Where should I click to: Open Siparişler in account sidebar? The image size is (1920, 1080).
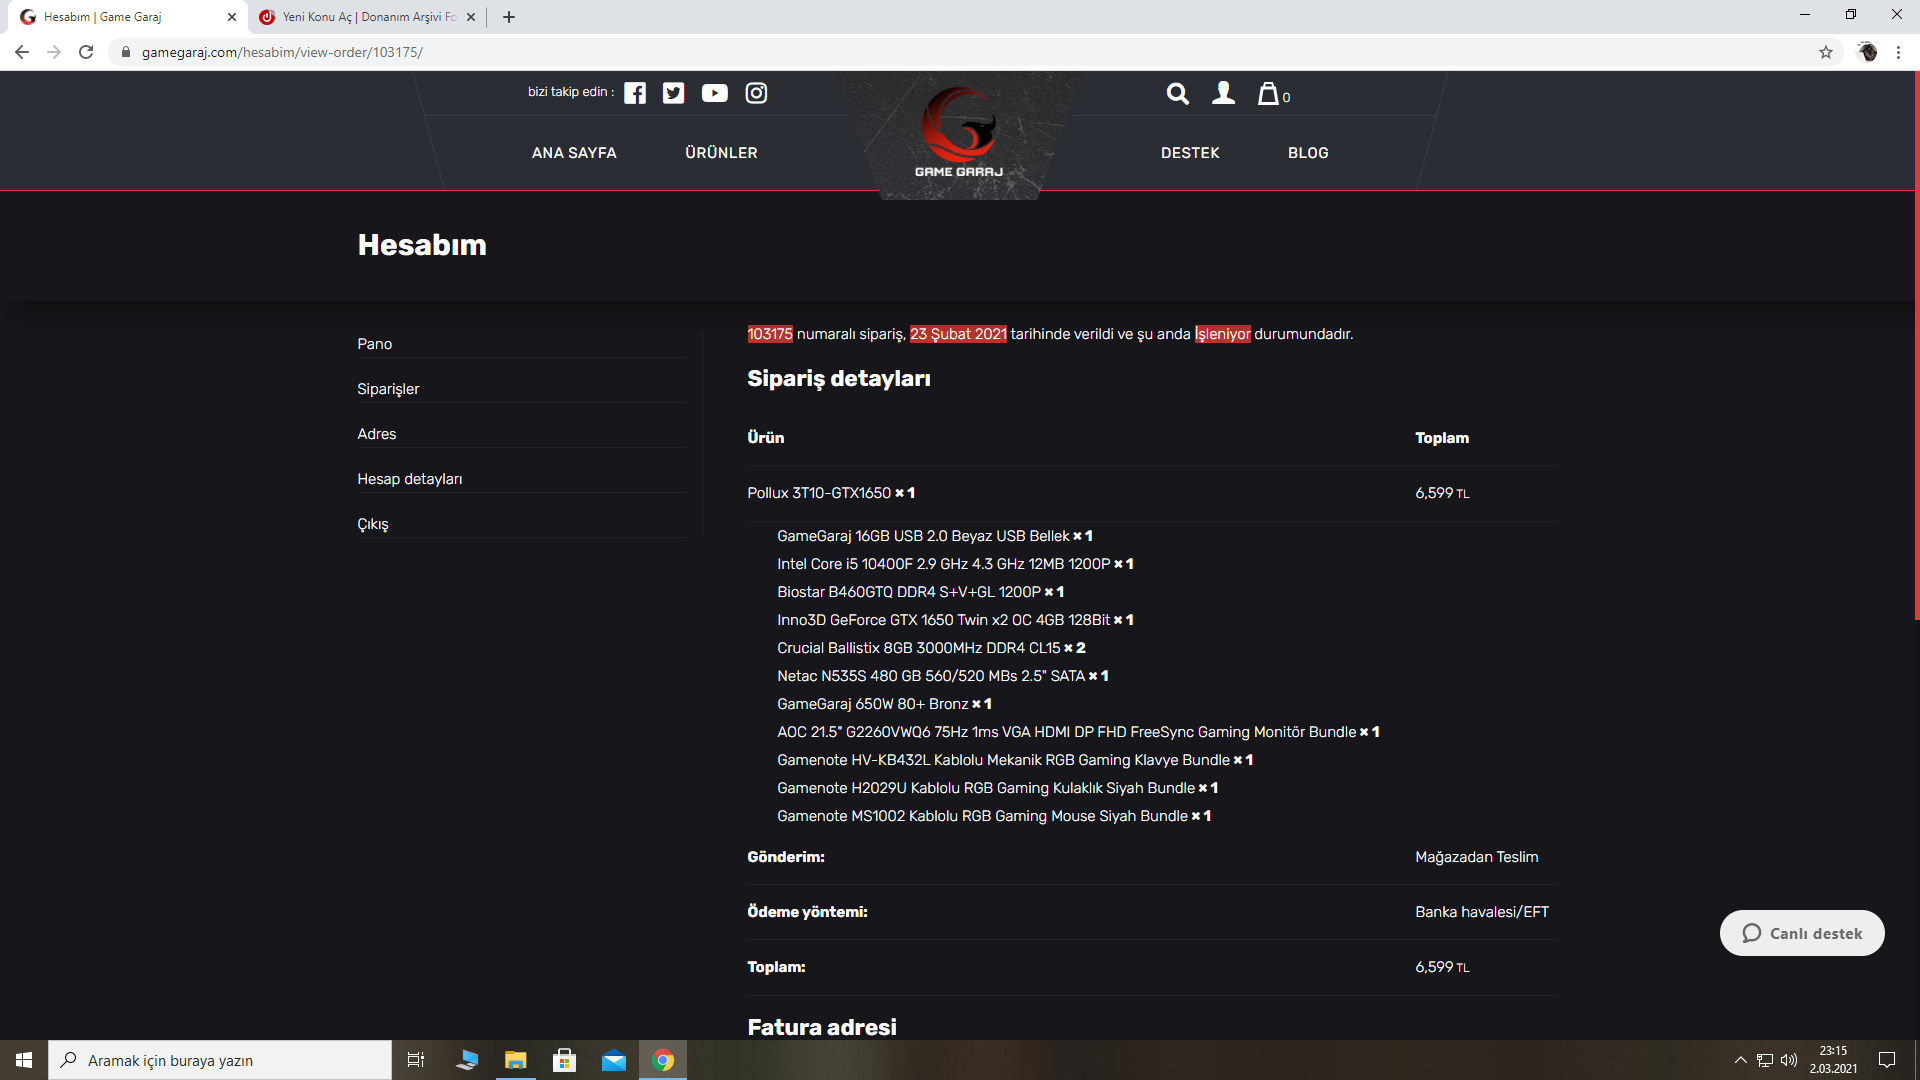pos(388,389)
